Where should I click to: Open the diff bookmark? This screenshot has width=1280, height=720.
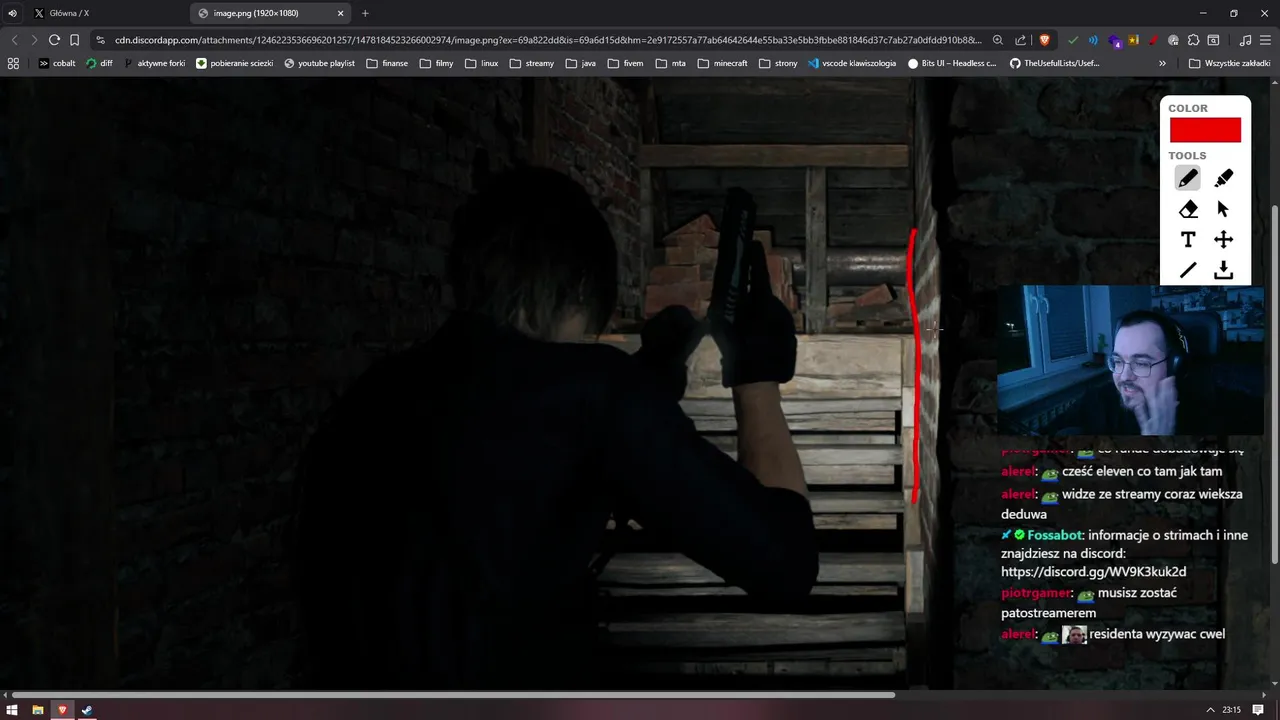(99, 63)
